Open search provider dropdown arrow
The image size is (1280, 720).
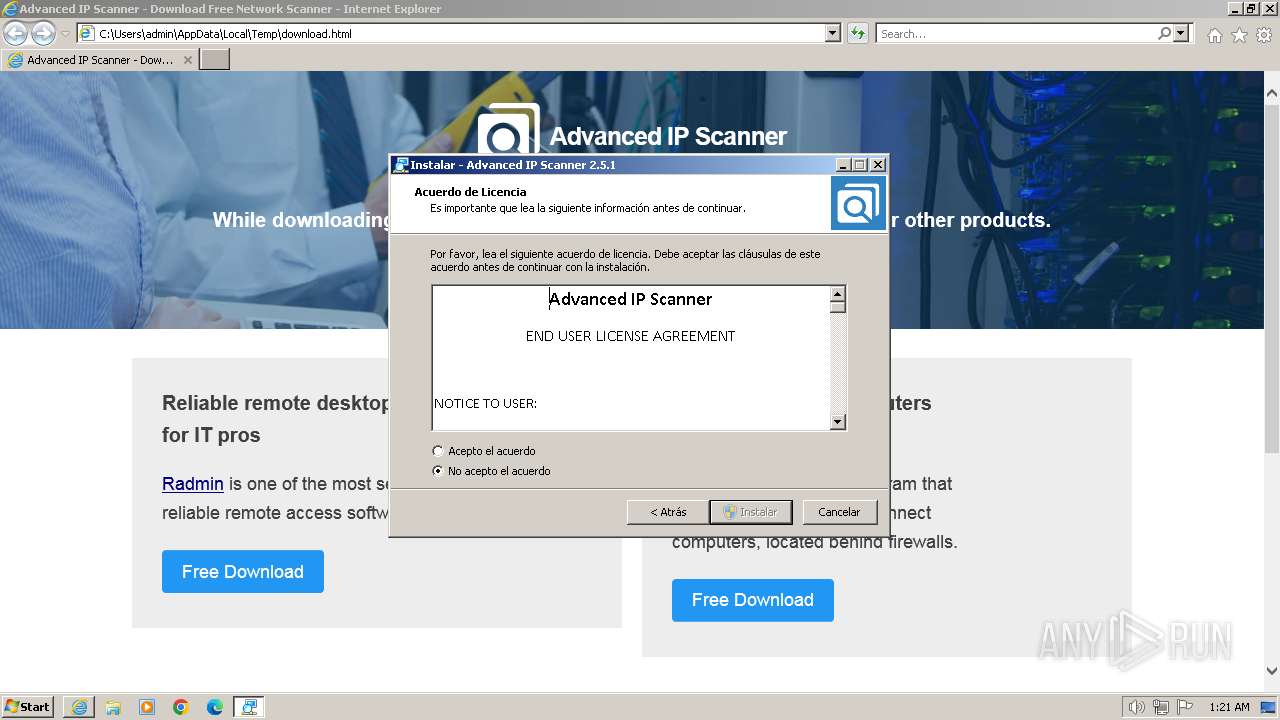(x=1182, y=34)
